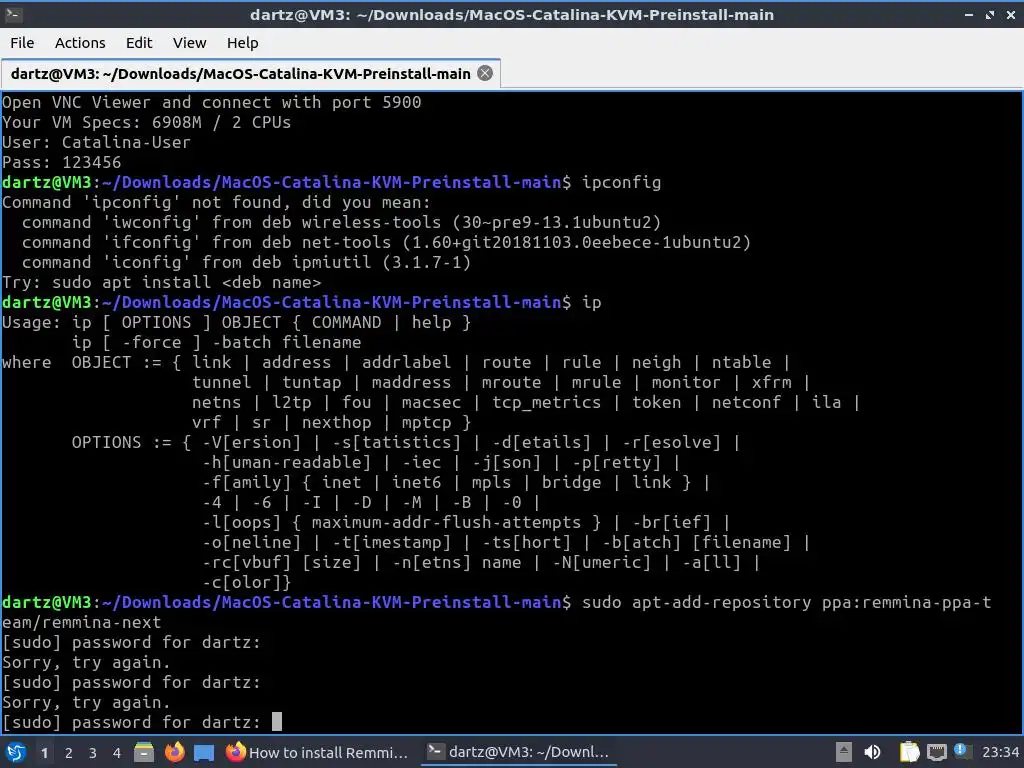1024x768 pixels.
Task: Minimize the terminal window
Action: pyautogui.click(x=969, y=14)
